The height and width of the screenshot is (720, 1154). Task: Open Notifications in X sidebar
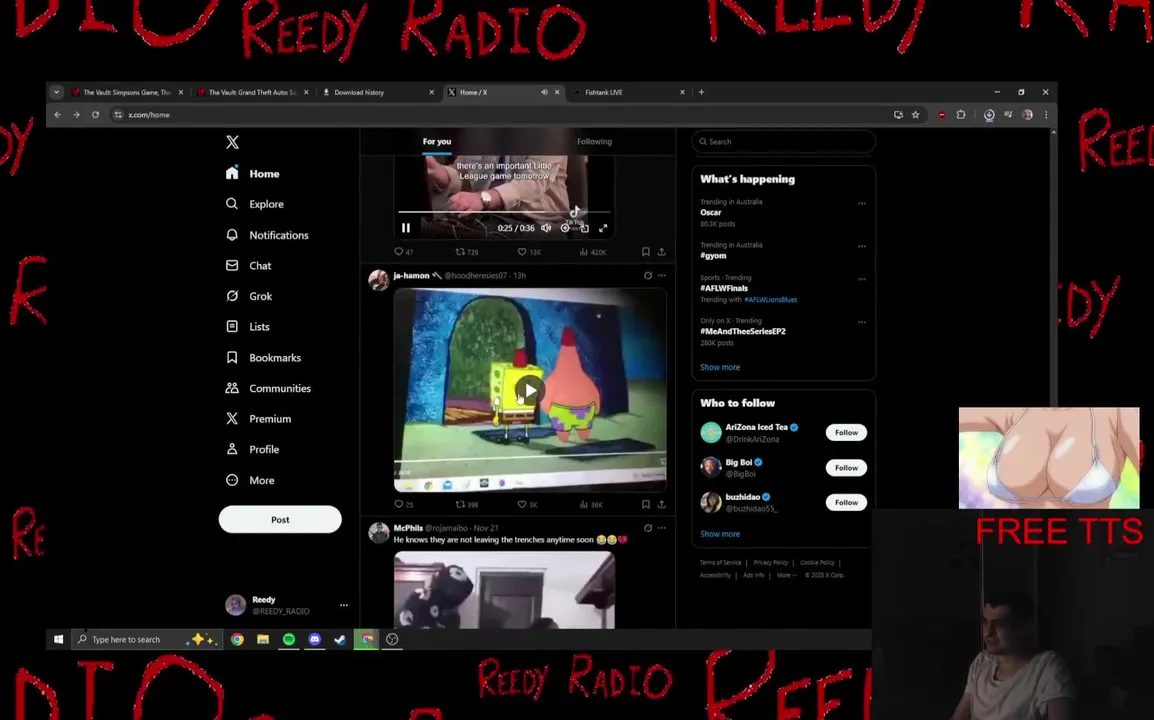coord(267,235)
